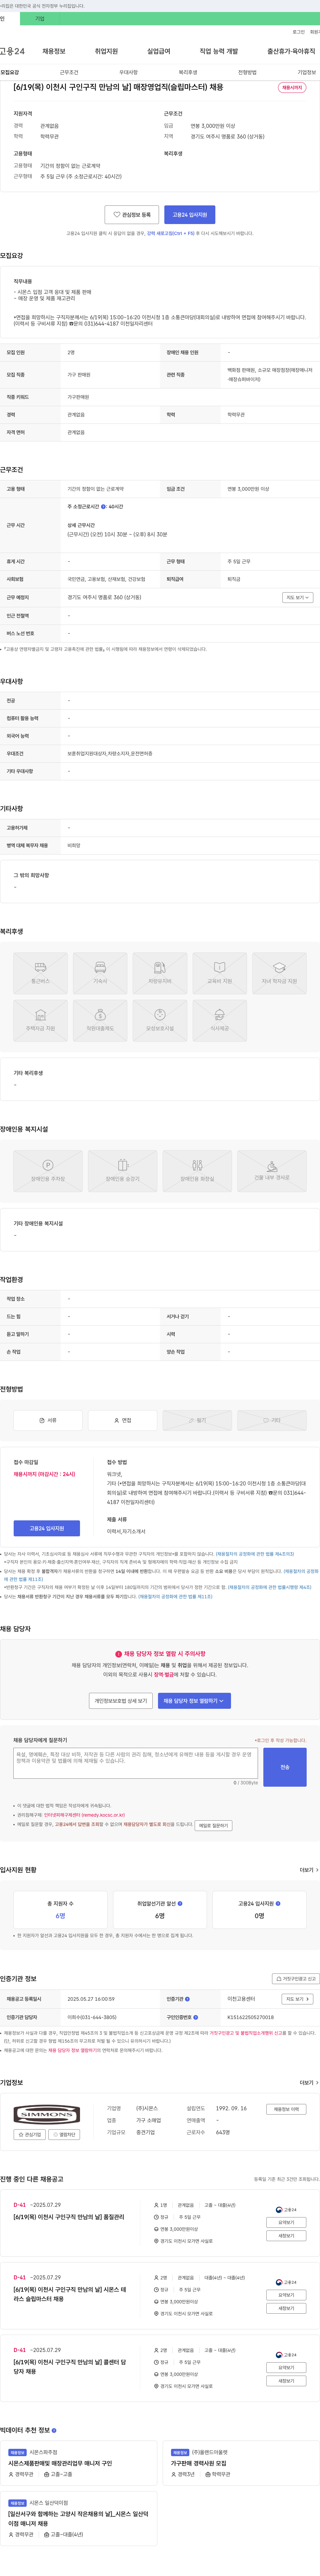Click the info icon beside 인증기관
This screenshot has height=2576, width=320.
(187, 1999)
